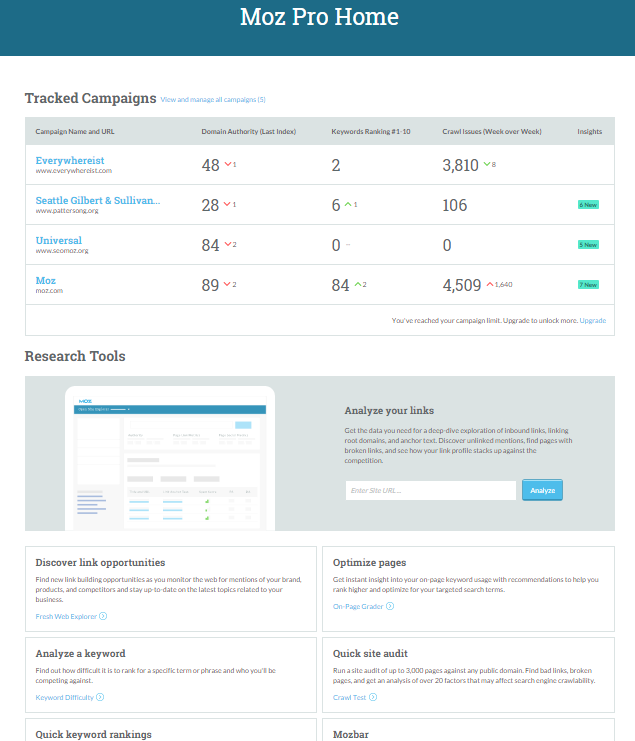Click the Moz logo in the tool preview
Screen dimensions: 635x741
(85, 399)
